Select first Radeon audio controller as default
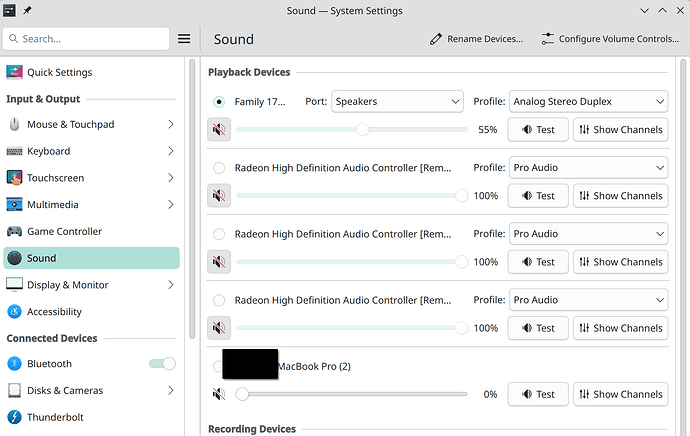Image resolution: width=690 pixels, height=436 pixels. (219, 168)
